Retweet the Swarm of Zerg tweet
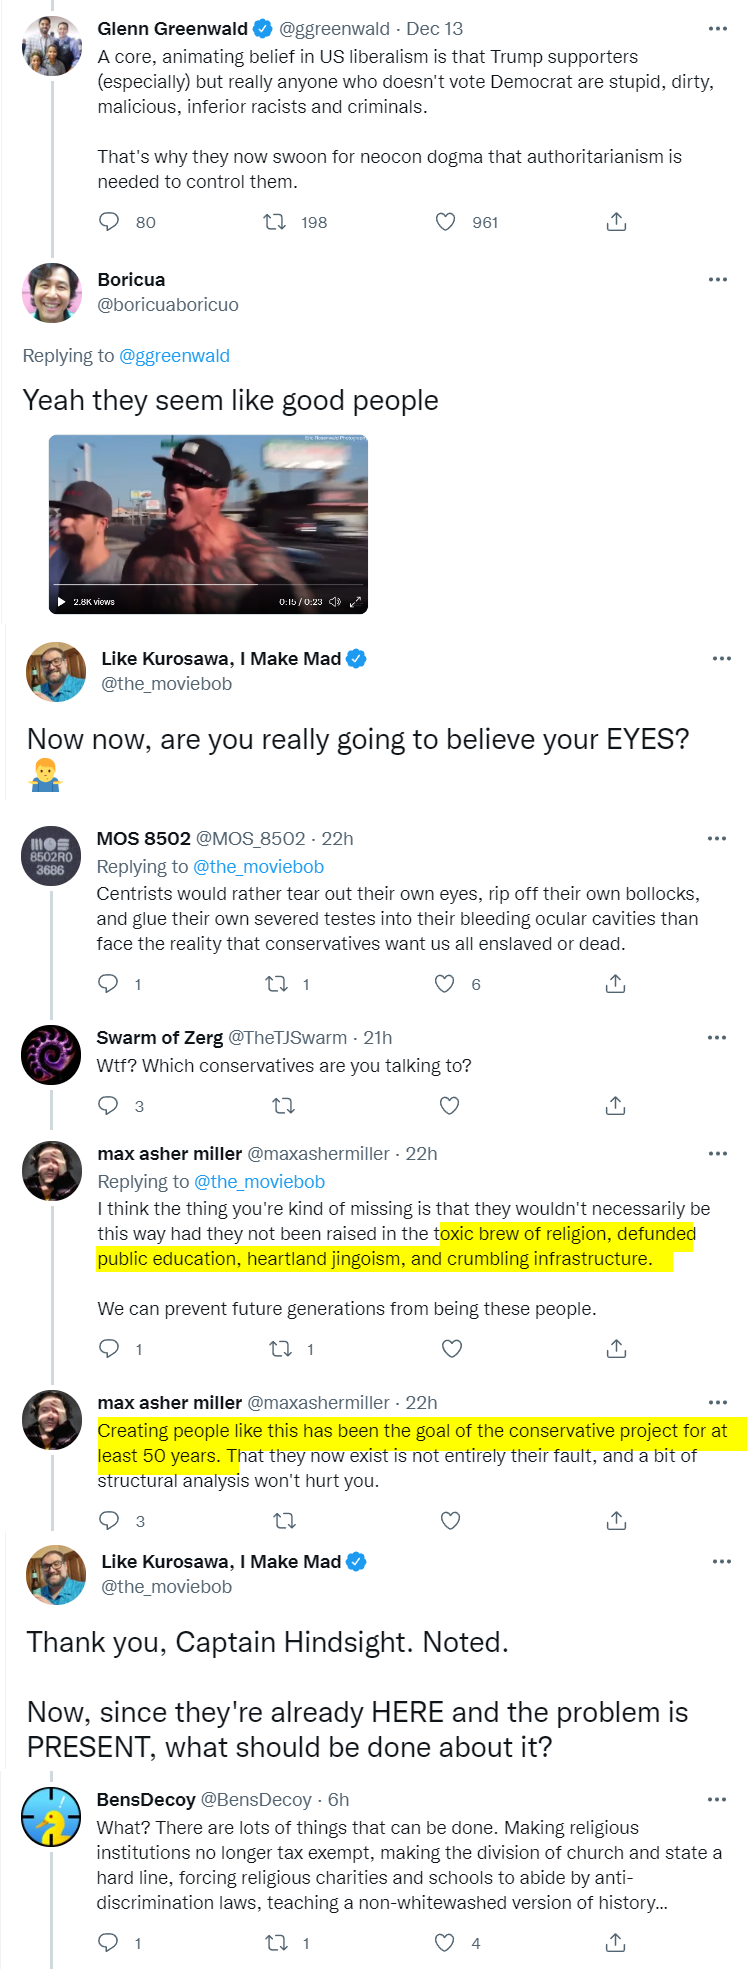This screenshot has height=1969, width=747. coord(284,1106)
